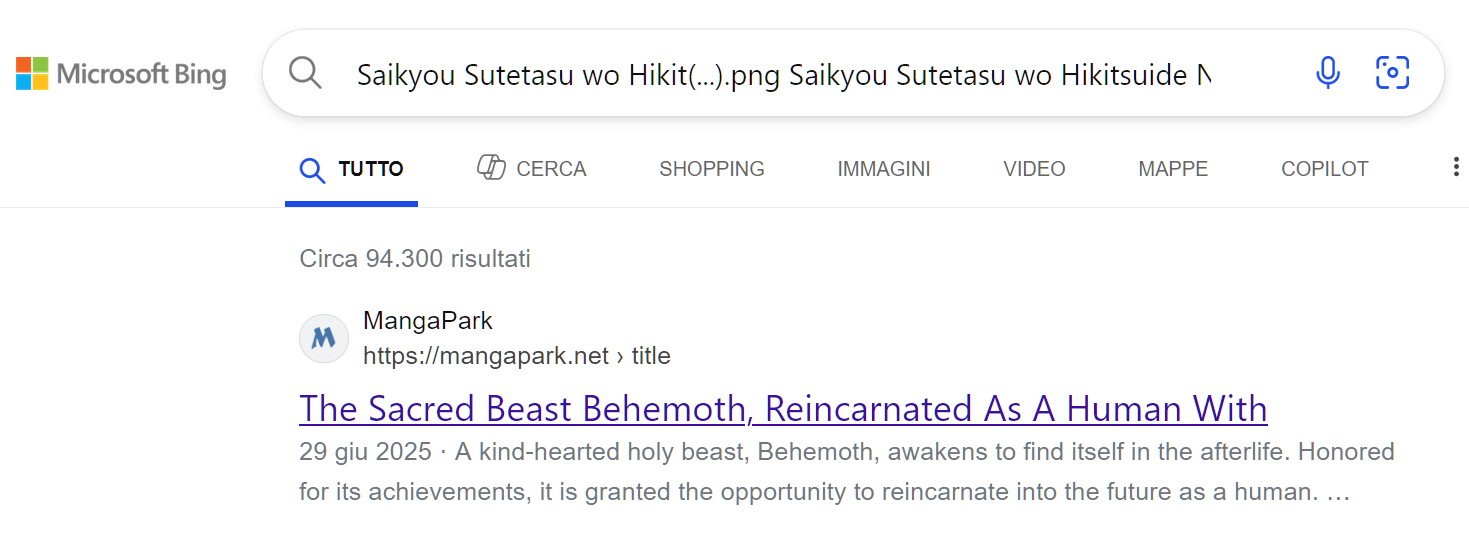Open the SHOPPING tab
This screenshot has width=1469, height=541.
click(x=712, y=169)
